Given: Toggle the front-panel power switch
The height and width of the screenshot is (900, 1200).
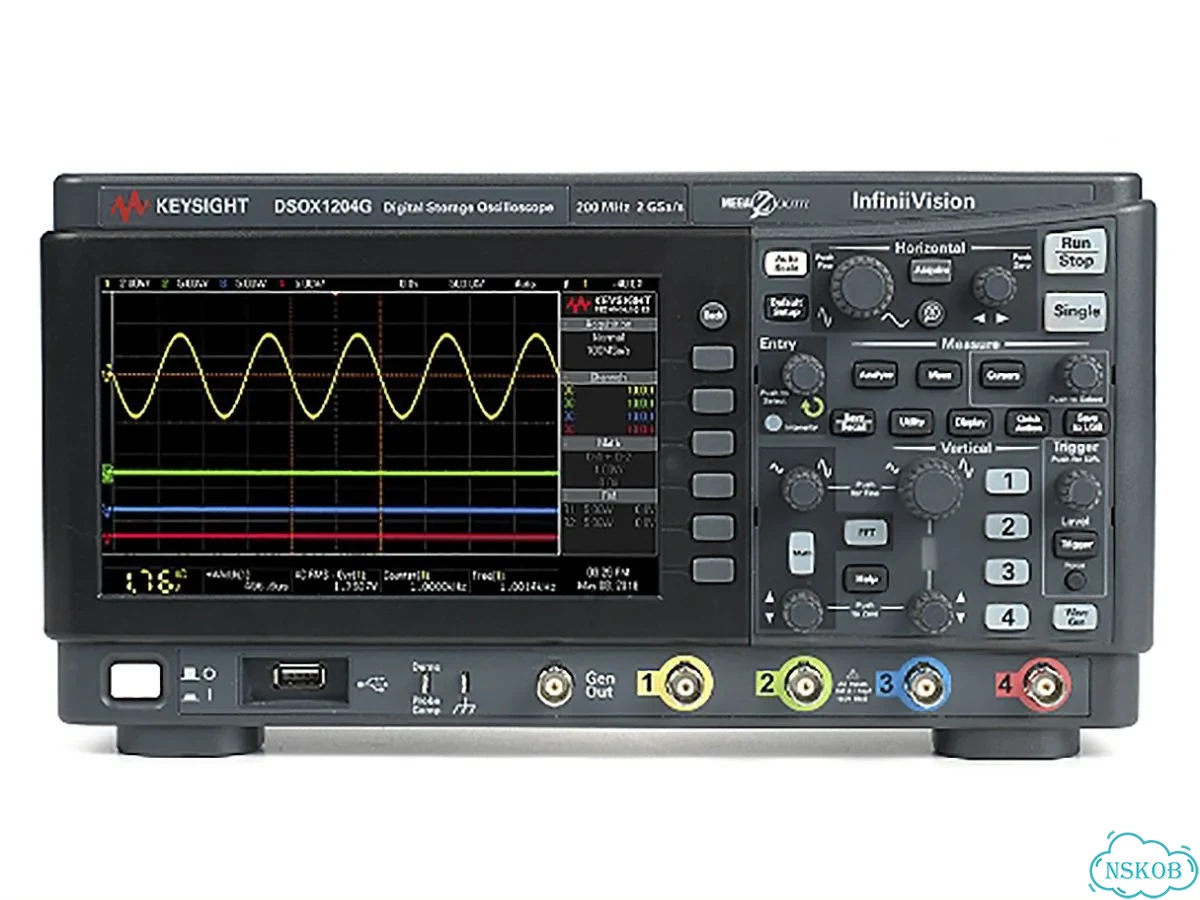Looking at the screenshot, I should (x=136, y=679).
